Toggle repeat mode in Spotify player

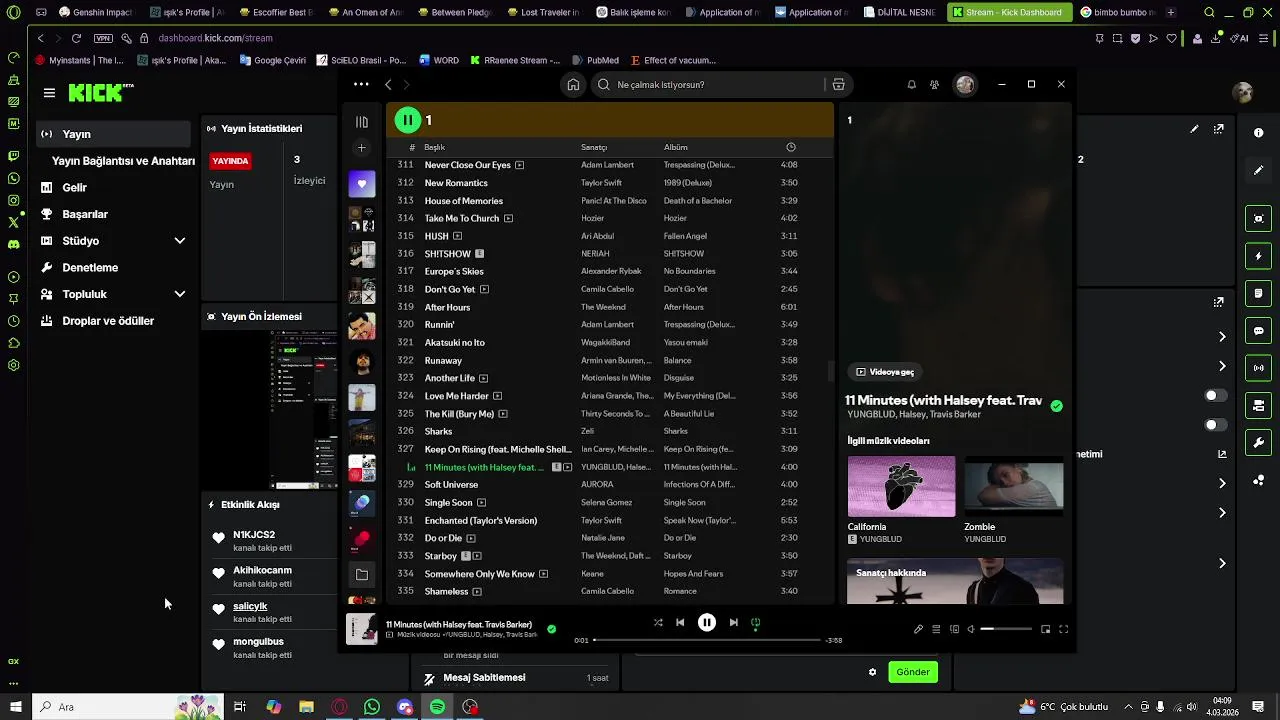[x=755, y=622]
